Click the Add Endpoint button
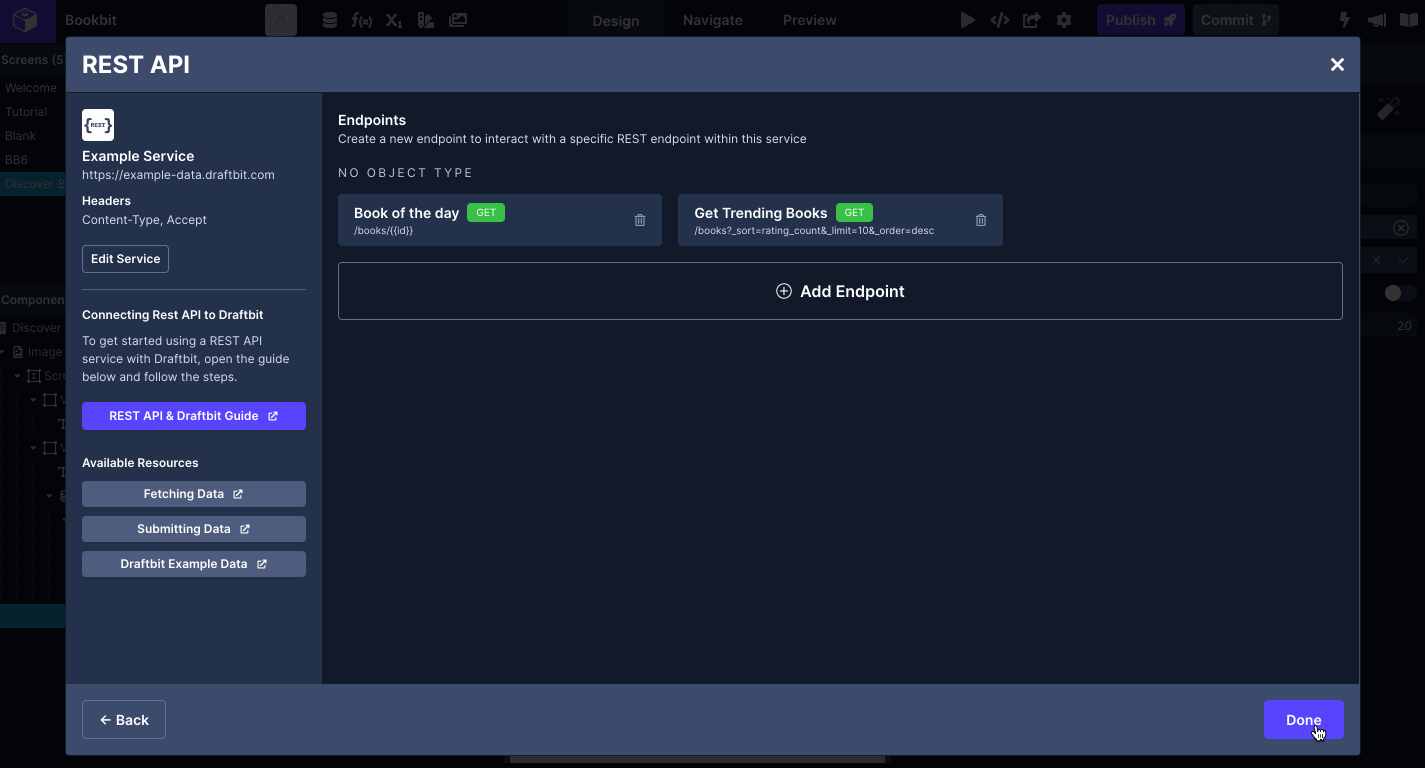 [x=840, y=291]
